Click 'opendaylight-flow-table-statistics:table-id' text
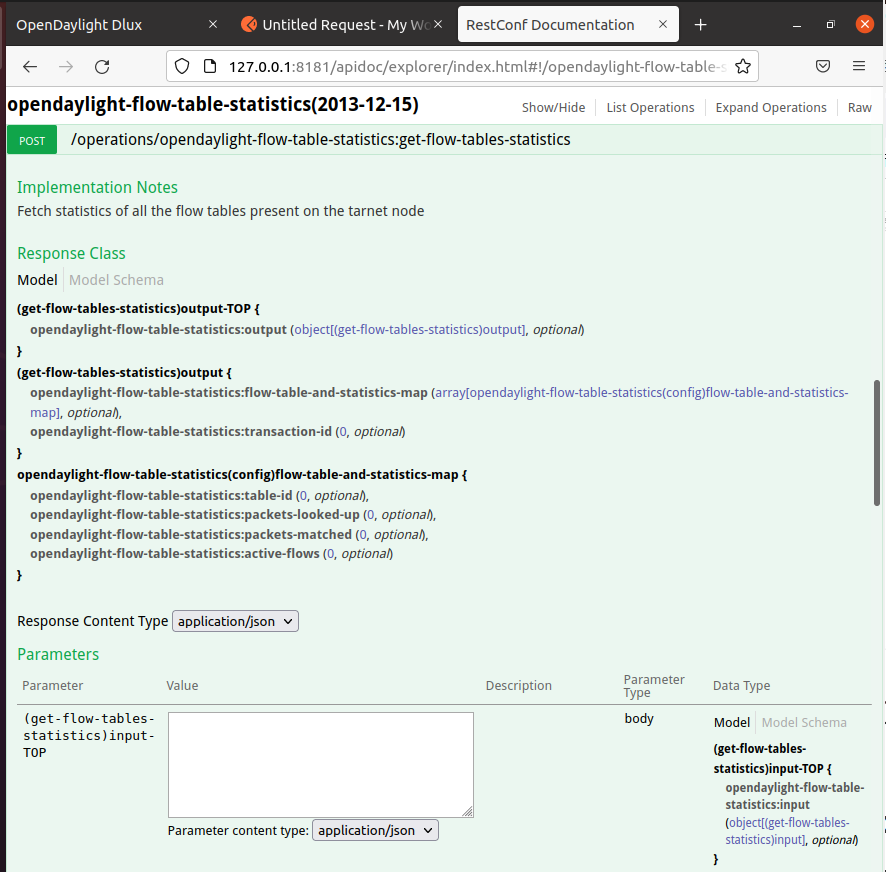 click(x=161, y=496)
